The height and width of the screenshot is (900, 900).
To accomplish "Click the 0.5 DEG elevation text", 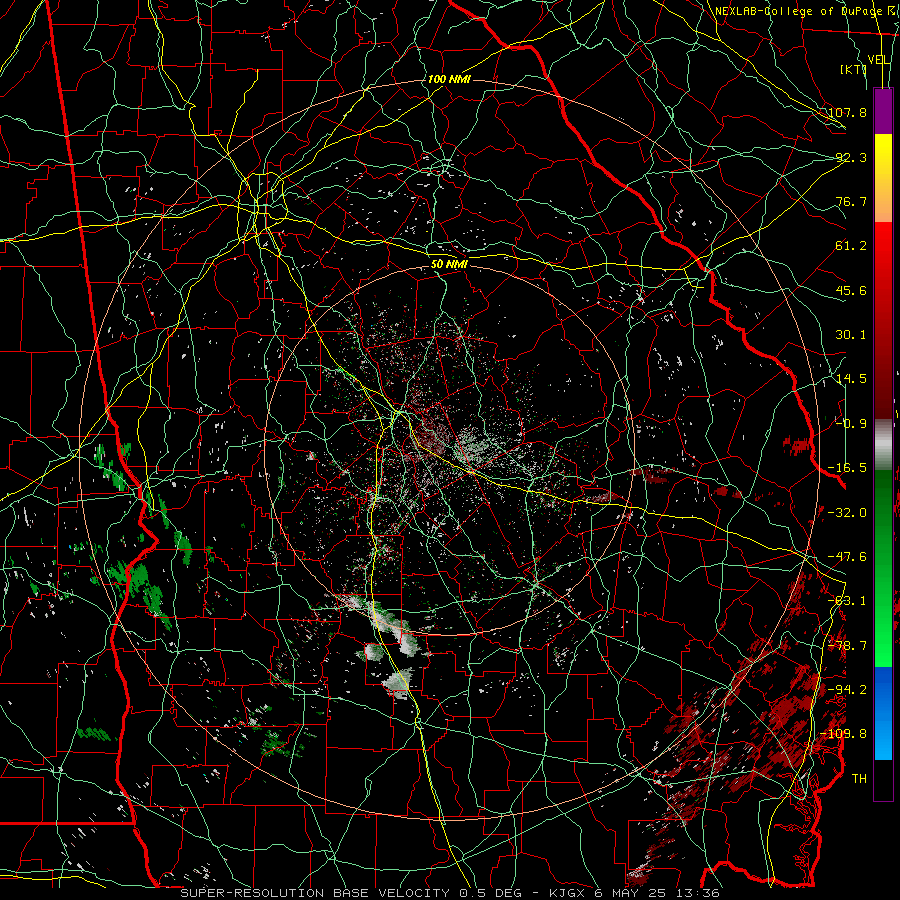I will coord(492,893).
